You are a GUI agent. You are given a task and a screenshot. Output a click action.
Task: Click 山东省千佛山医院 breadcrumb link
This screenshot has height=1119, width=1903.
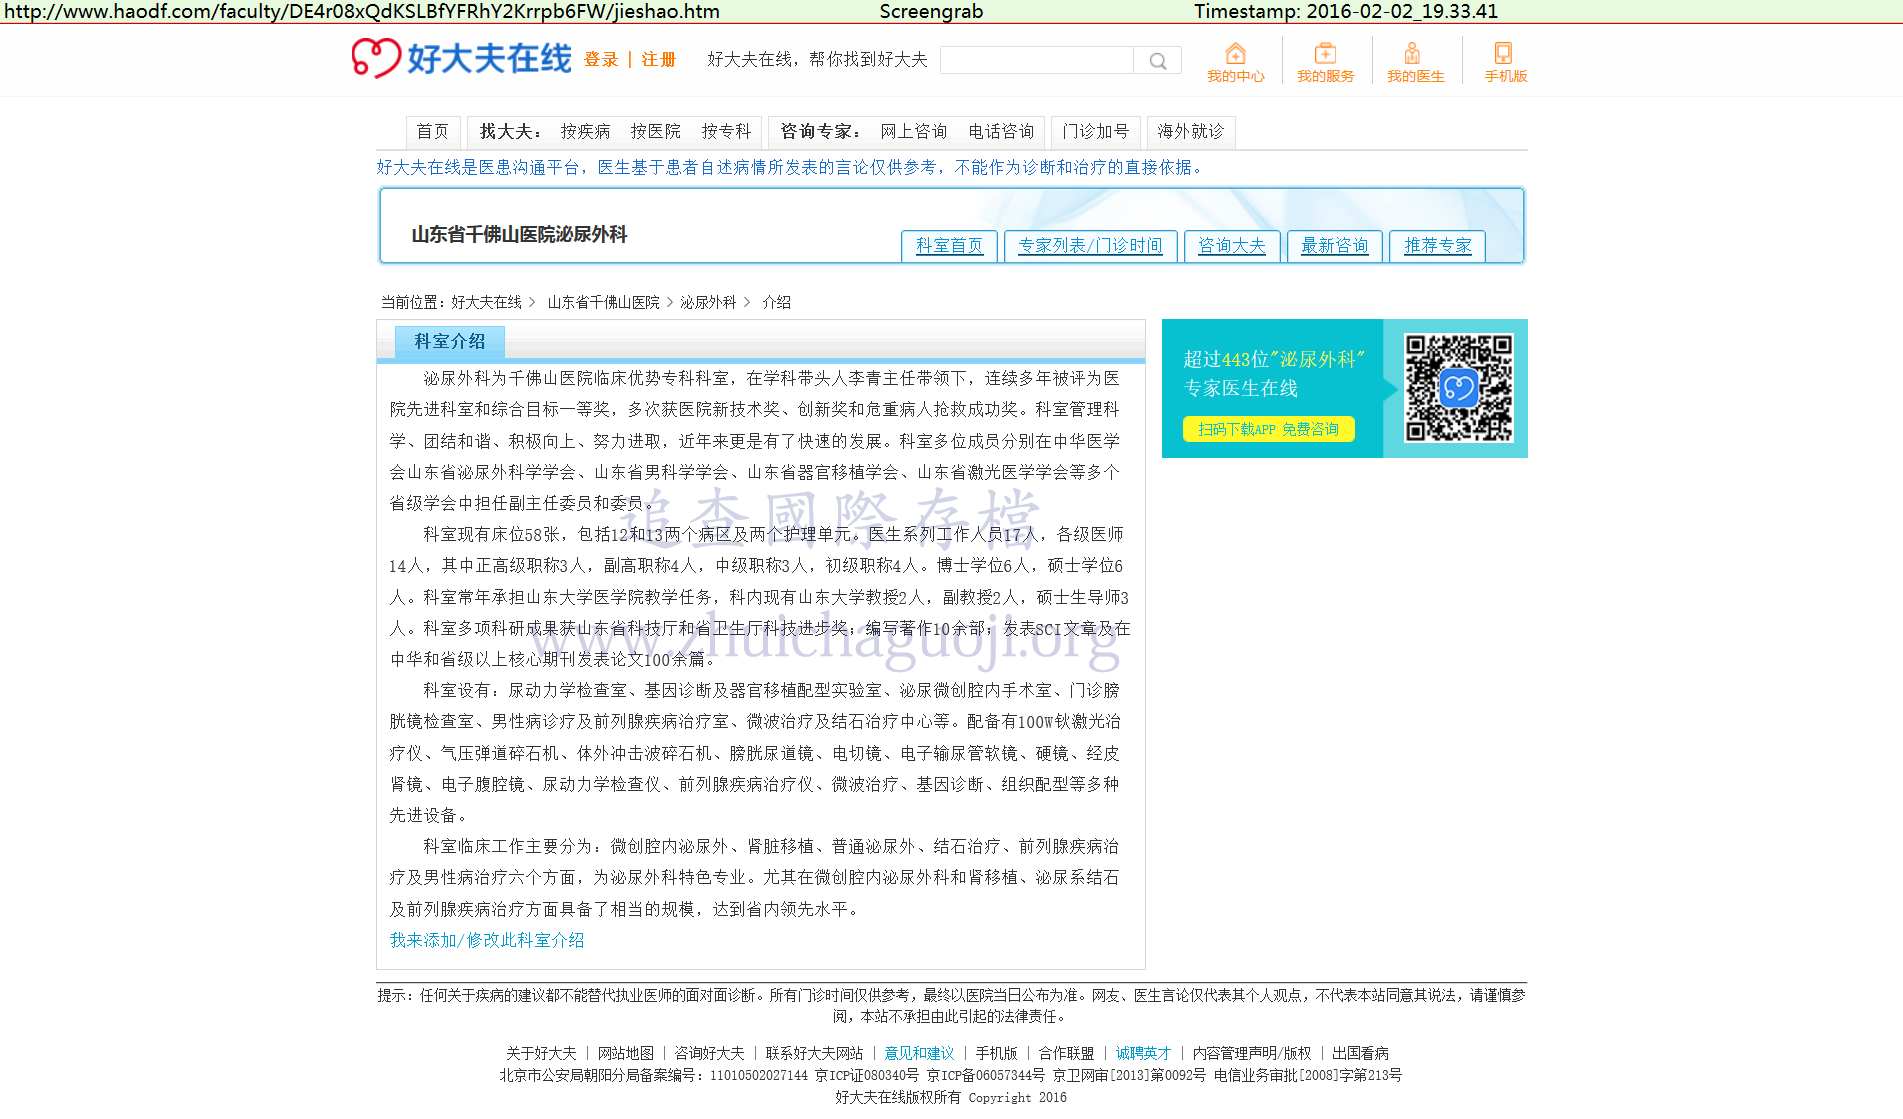pyautogui.click(x=603, y=303)
